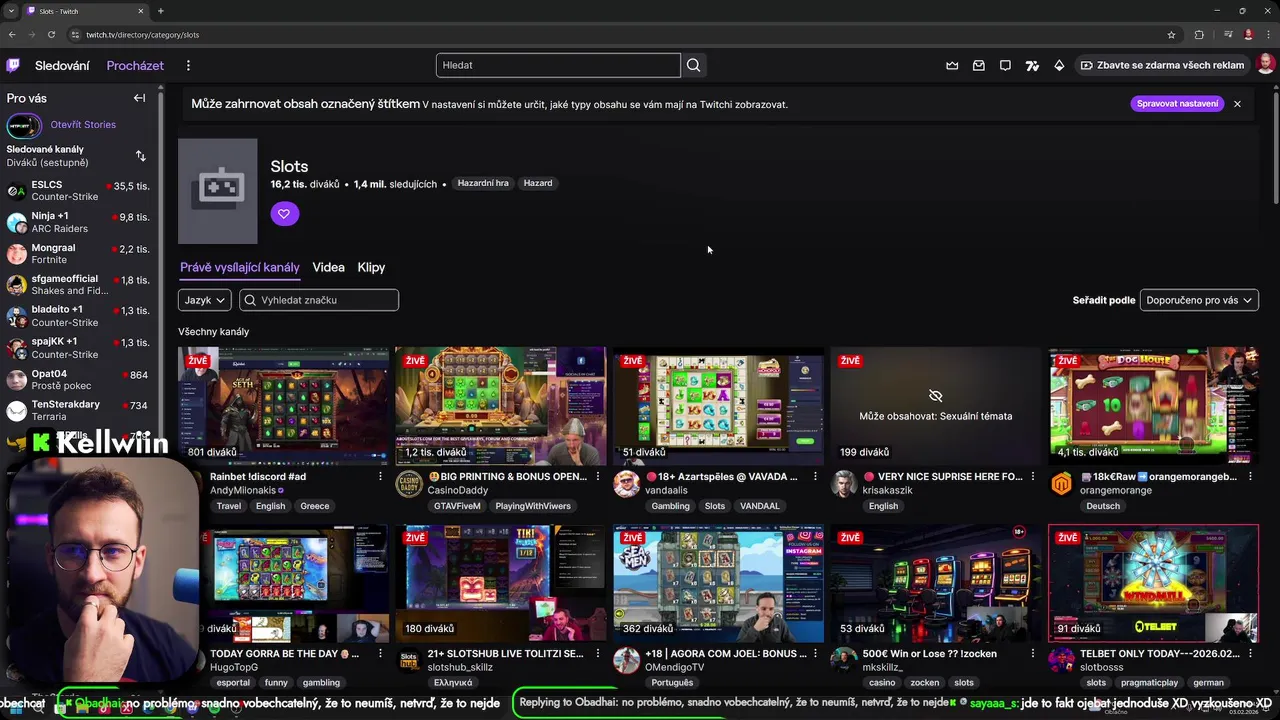
Task: Go to Procházet in top navigation
Action: (x=135, y=66)
